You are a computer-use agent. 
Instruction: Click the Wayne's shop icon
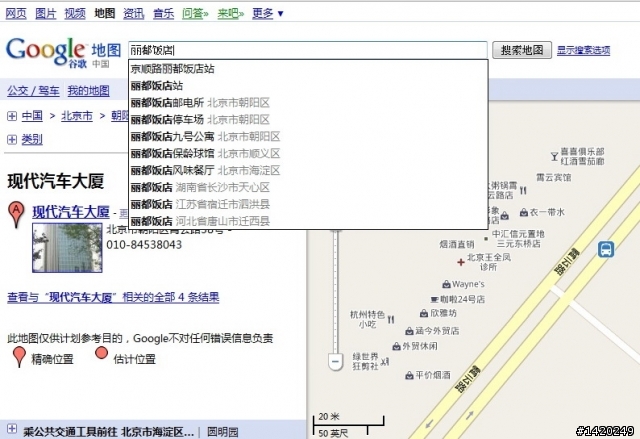tap(446, 284)
